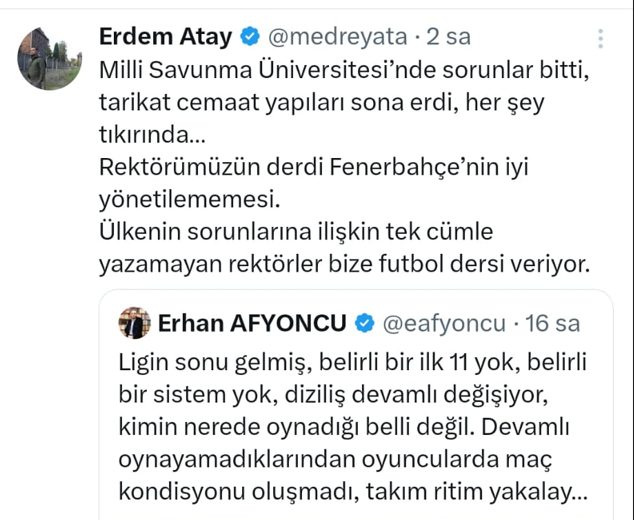The image size is (634, 520).
Task: Tap the line starting 'Milli Savunma Üniversitesi'nde'
Action: [x=347, y=72]
